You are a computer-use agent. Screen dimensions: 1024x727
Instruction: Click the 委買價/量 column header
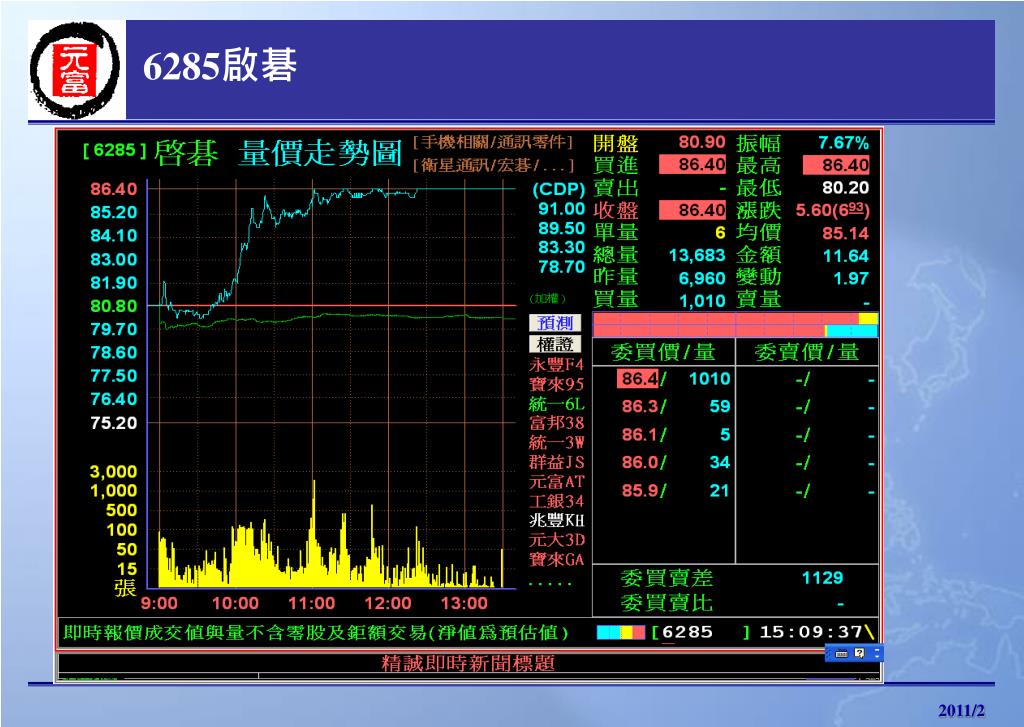(663, 353)
